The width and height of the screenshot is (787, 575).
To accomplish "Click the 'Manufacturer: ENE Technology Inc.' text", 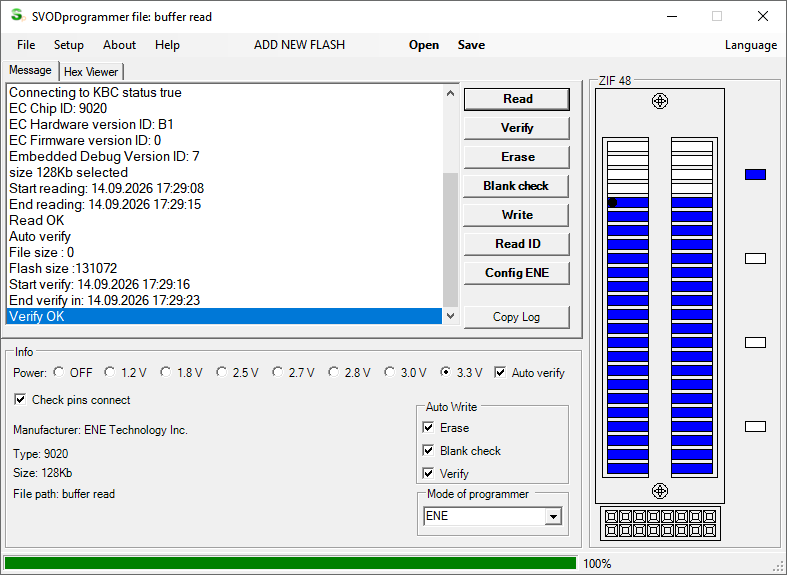I will (100, 430).
